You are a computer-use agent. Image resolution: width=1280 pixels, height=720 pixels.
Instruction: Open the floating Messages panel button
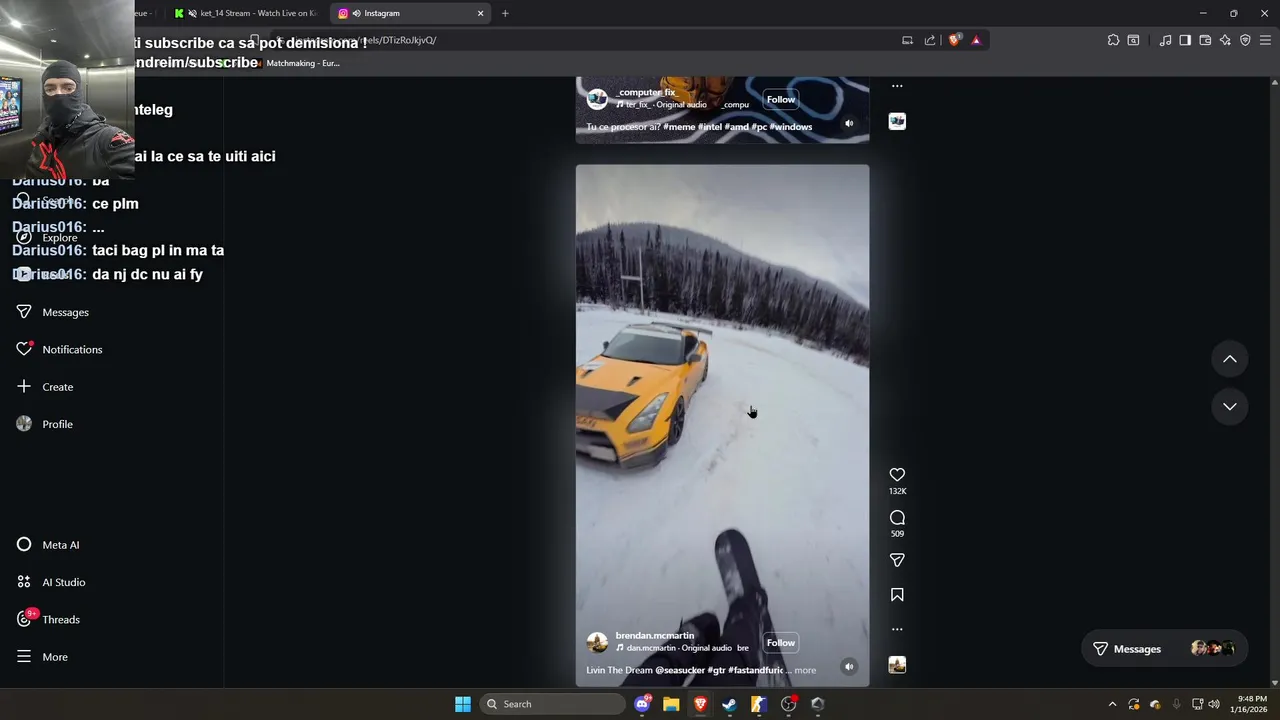pyautogui.click(x=1164, y=648)
